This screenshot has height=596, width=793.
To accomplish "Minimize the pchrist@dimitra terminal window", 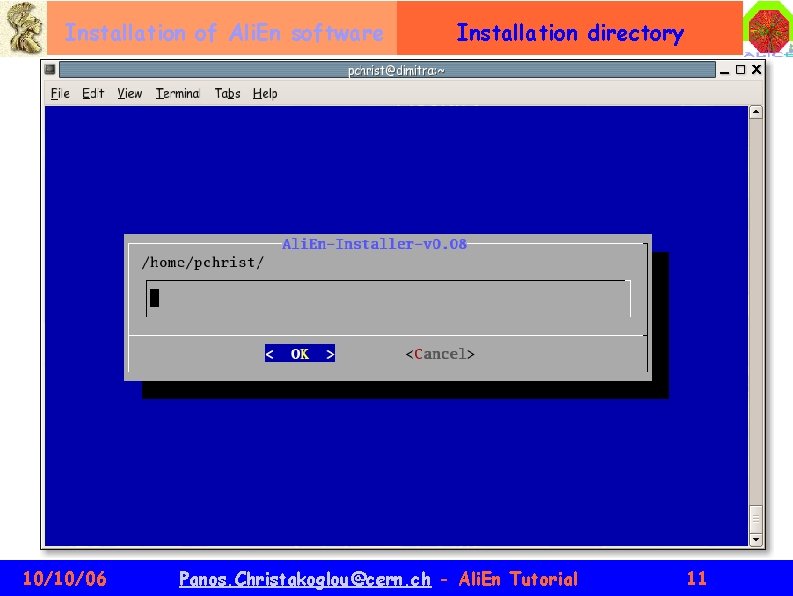I will click(724, 70).
